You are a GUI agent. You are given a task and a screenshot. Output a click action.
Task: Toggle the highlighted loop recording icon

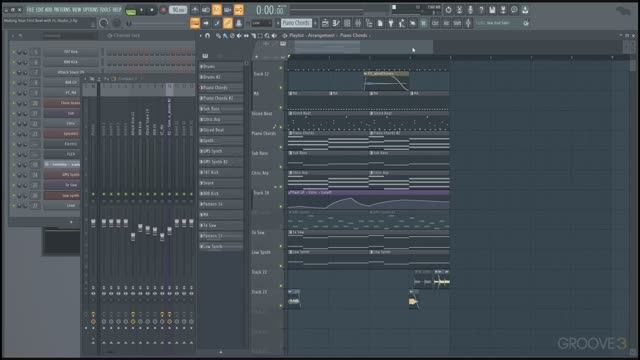[239, 9]
